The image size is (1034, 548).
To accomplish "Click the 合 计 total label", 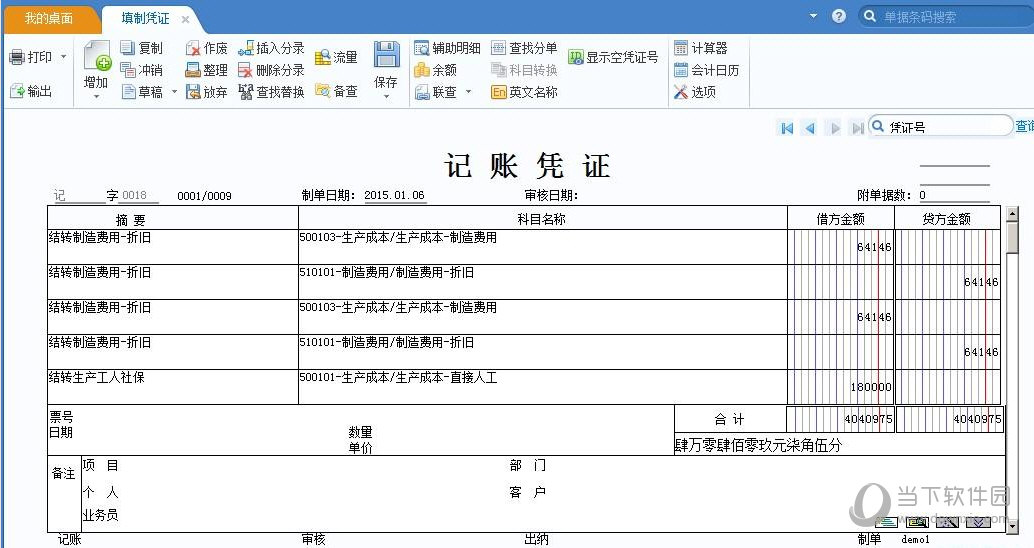I will [x=729, y=419].
